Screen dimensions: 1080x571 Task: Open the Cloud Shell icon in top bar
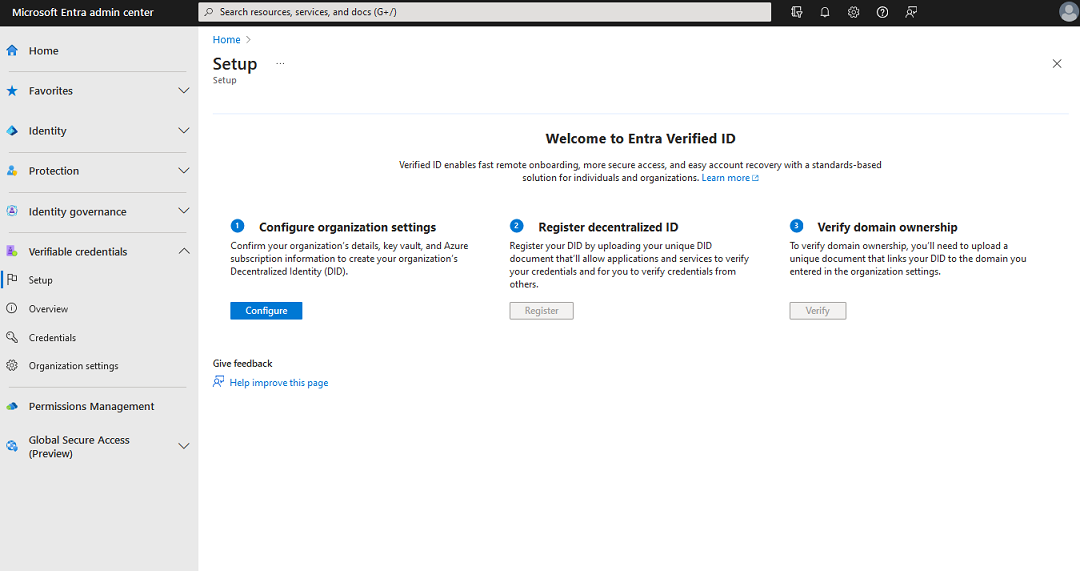pyautogui.click(x=796, y=12)
